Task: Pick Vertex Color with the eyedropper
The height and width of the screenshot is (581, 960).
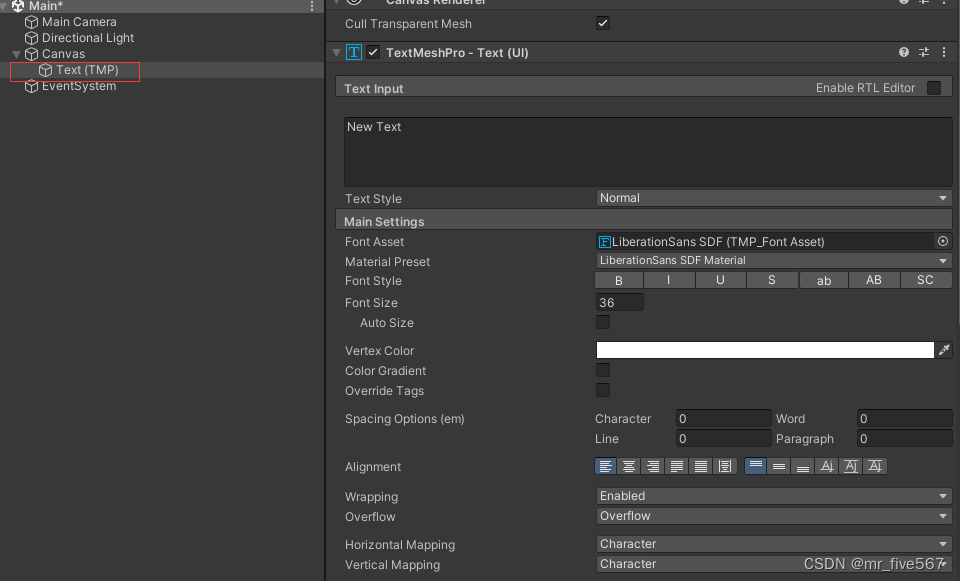Action: (944, 349)
